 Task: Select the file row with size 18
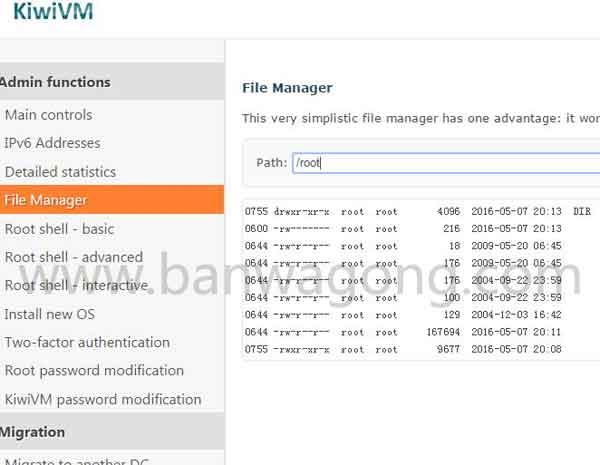403,246
